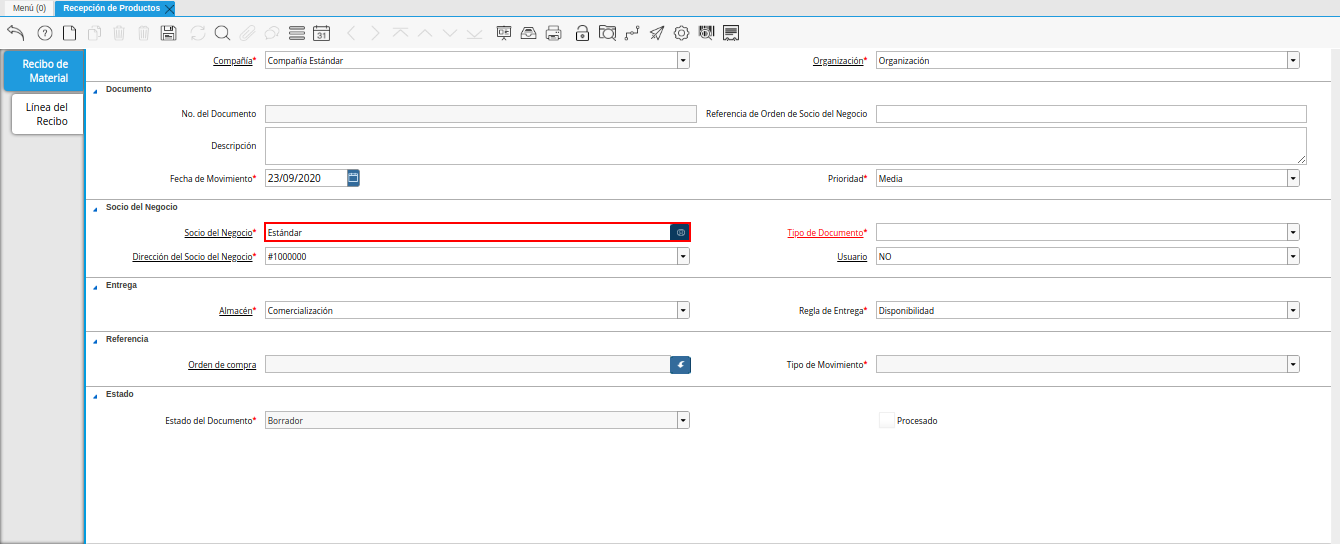
Task: Collapse the Referencia section
Action: coord(96,340)
